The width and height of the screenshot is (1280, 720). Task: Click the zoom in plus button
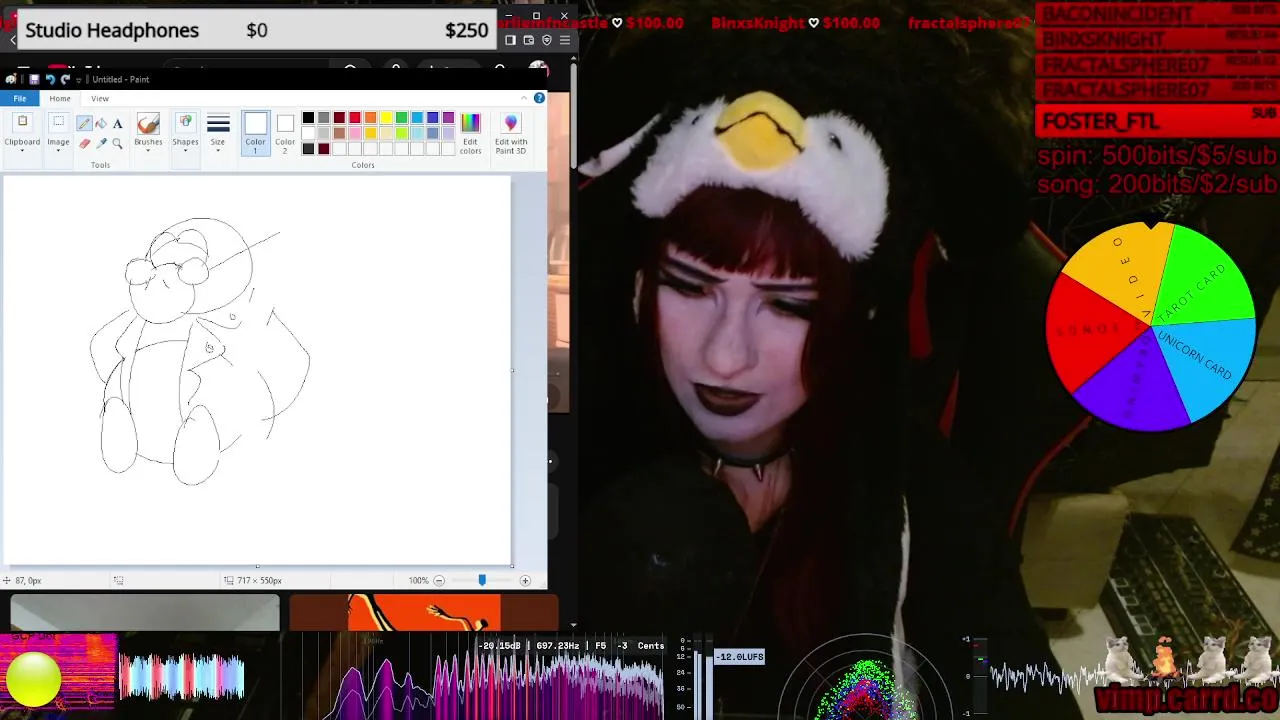[x=525, y=580]
